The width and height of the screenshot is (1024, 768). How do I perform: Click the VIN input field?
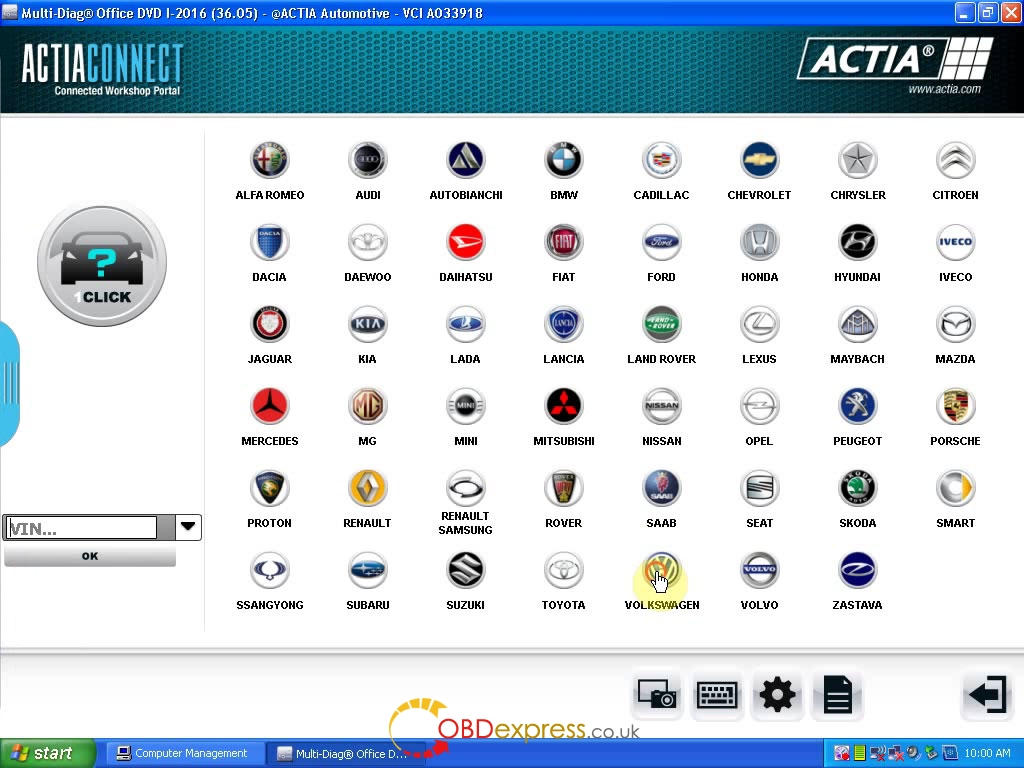82,528
